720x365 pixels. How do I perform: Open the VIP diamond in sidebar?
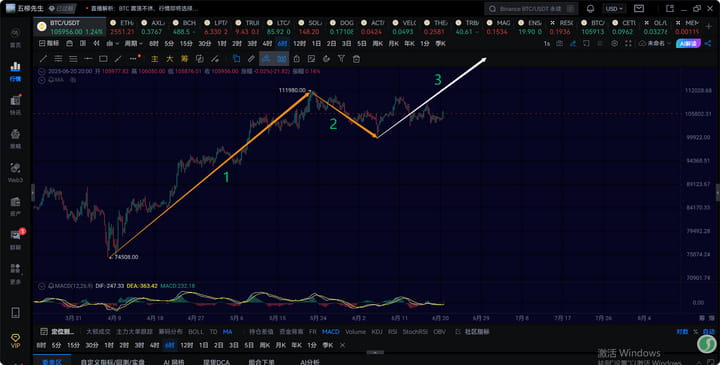click(x=15, y=341)
